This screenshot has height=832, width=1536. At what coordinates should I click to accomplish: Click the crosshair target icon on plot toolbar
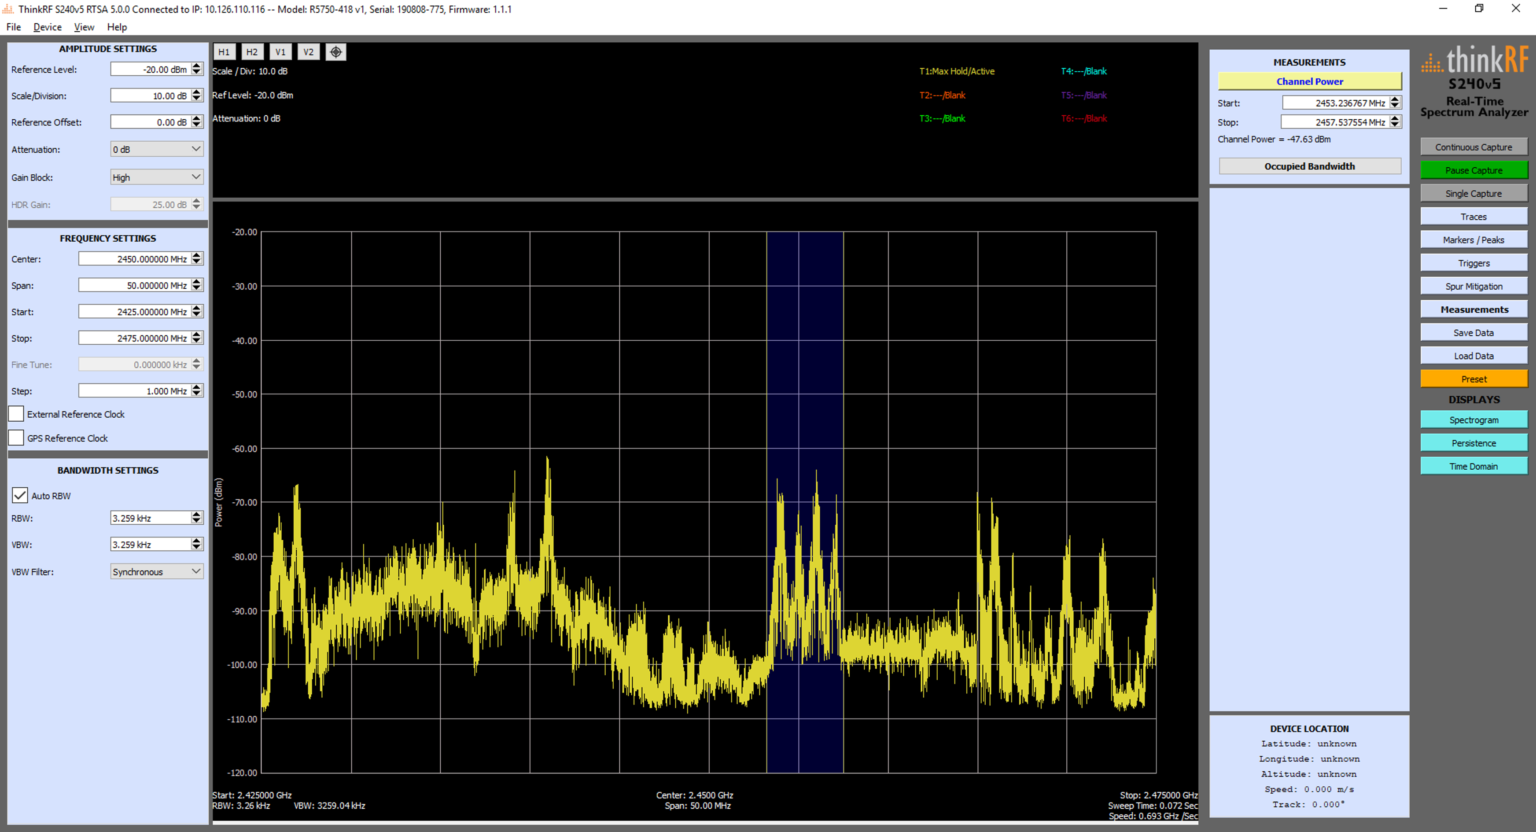point(335,51)
